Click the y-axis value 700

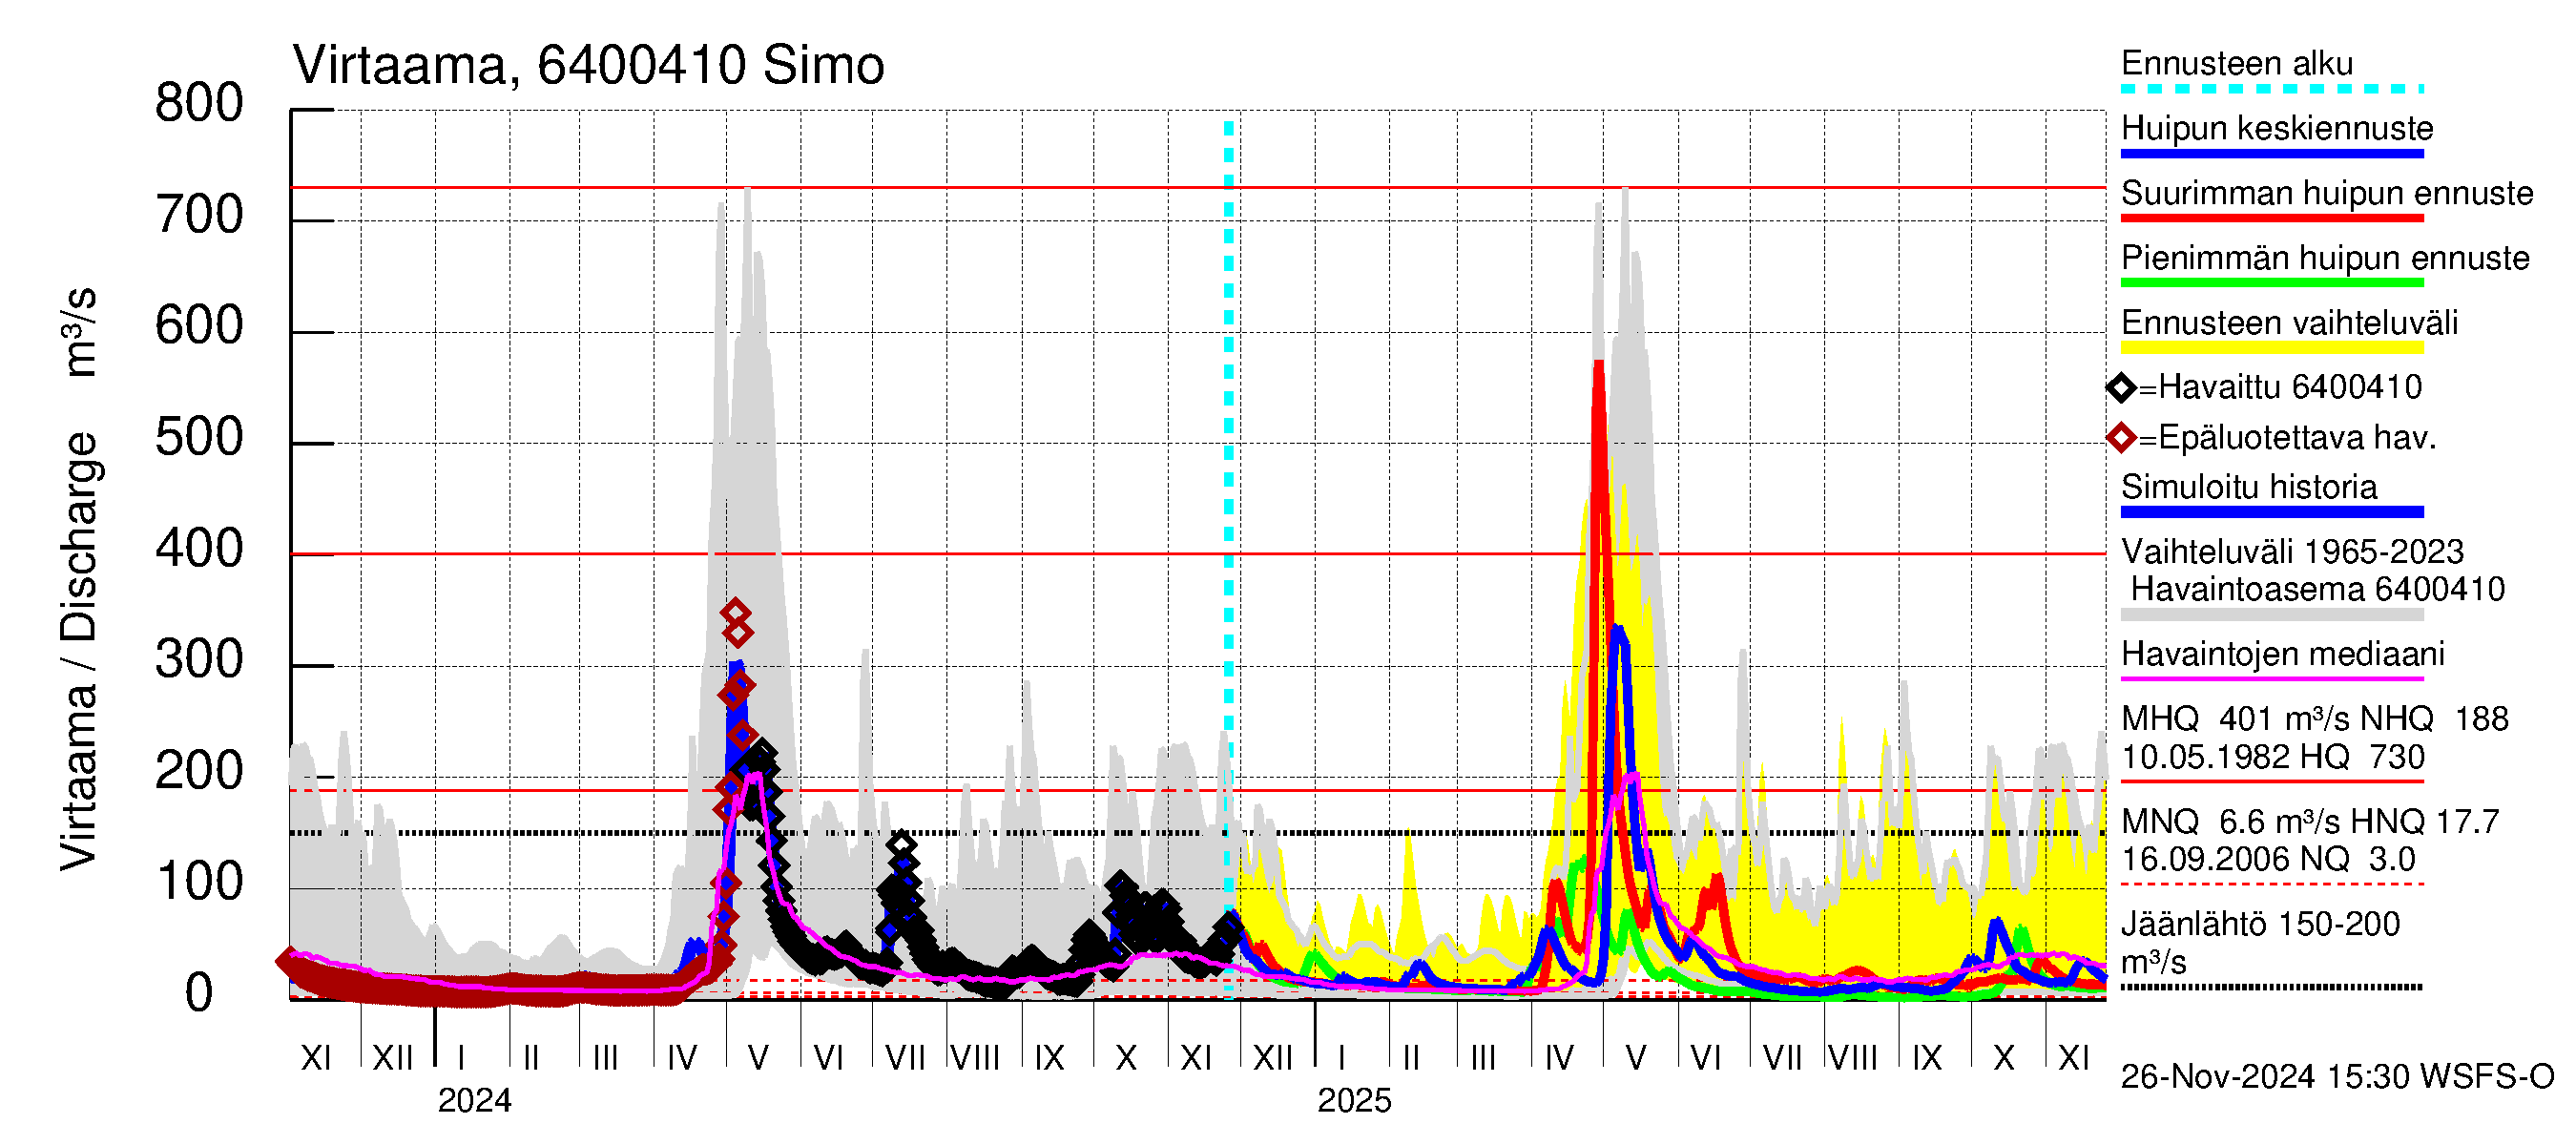pos(199,215)
